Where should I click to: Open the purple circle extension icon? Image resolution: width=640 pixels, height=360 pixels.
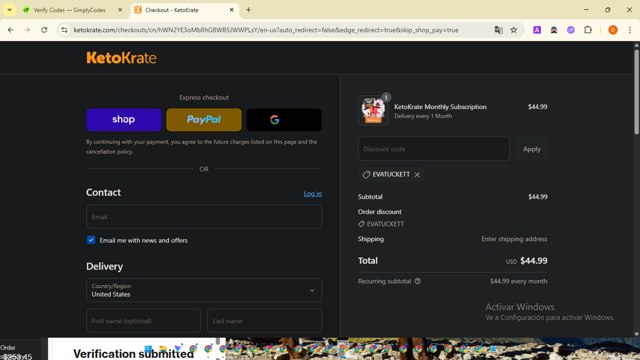(x=571, y=30)
